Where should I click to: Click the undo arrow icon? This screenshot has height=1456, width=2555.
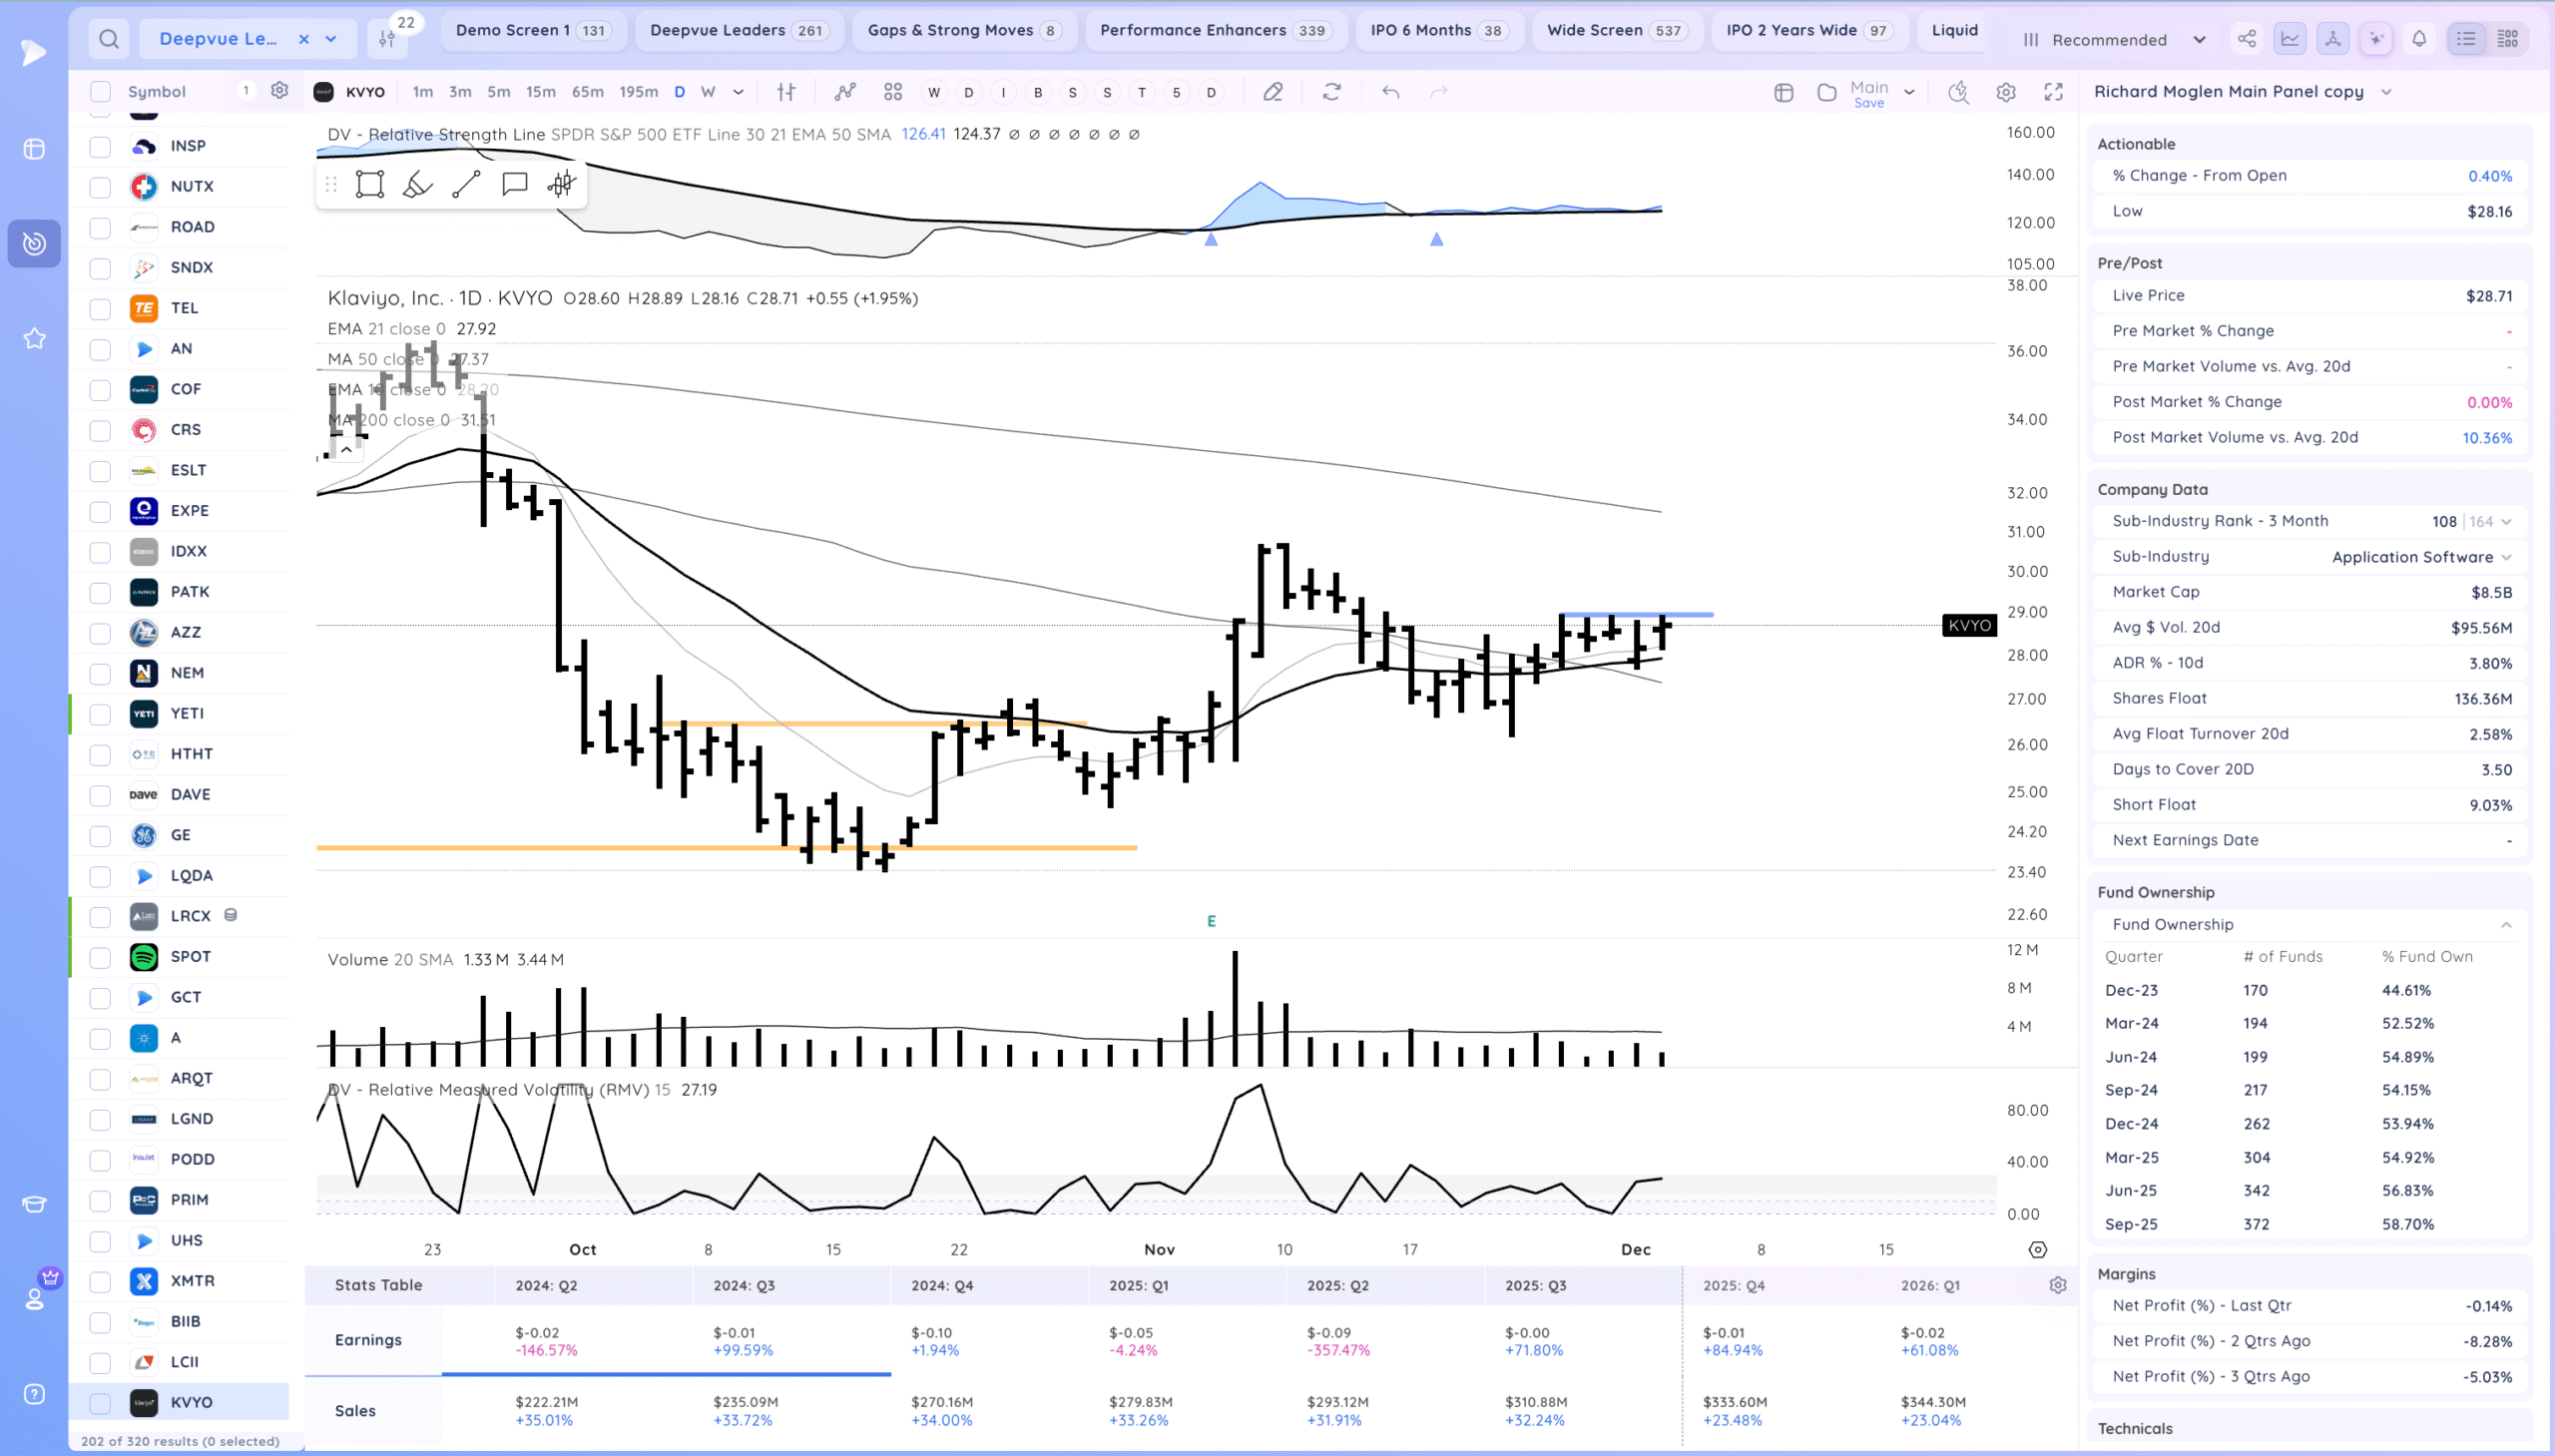click(x=1390, y=92)
